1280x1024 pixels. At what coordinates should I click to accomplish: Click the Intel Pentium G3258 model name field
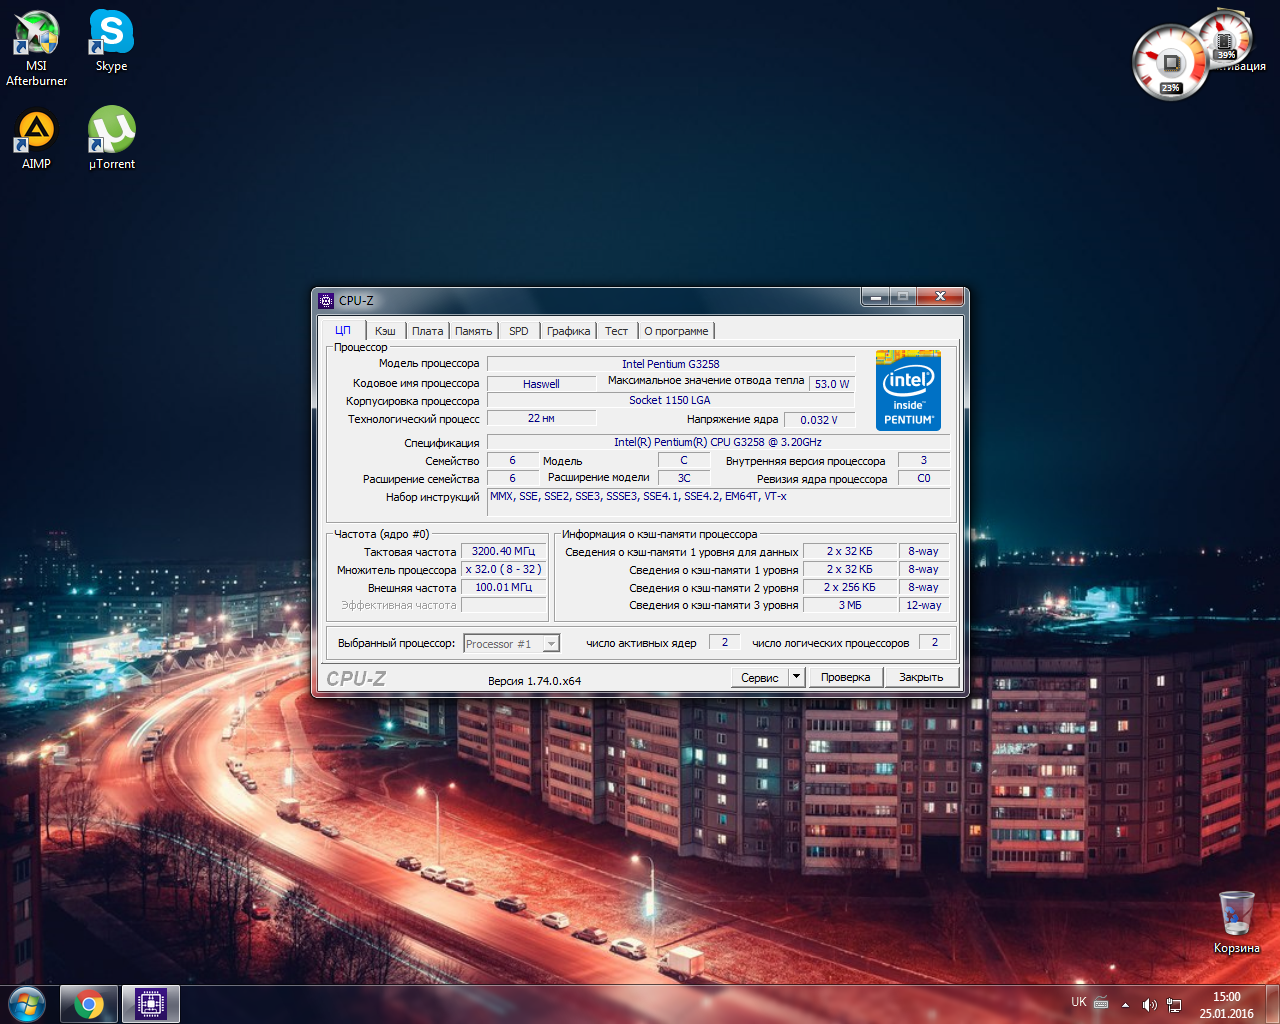[671, 364]
